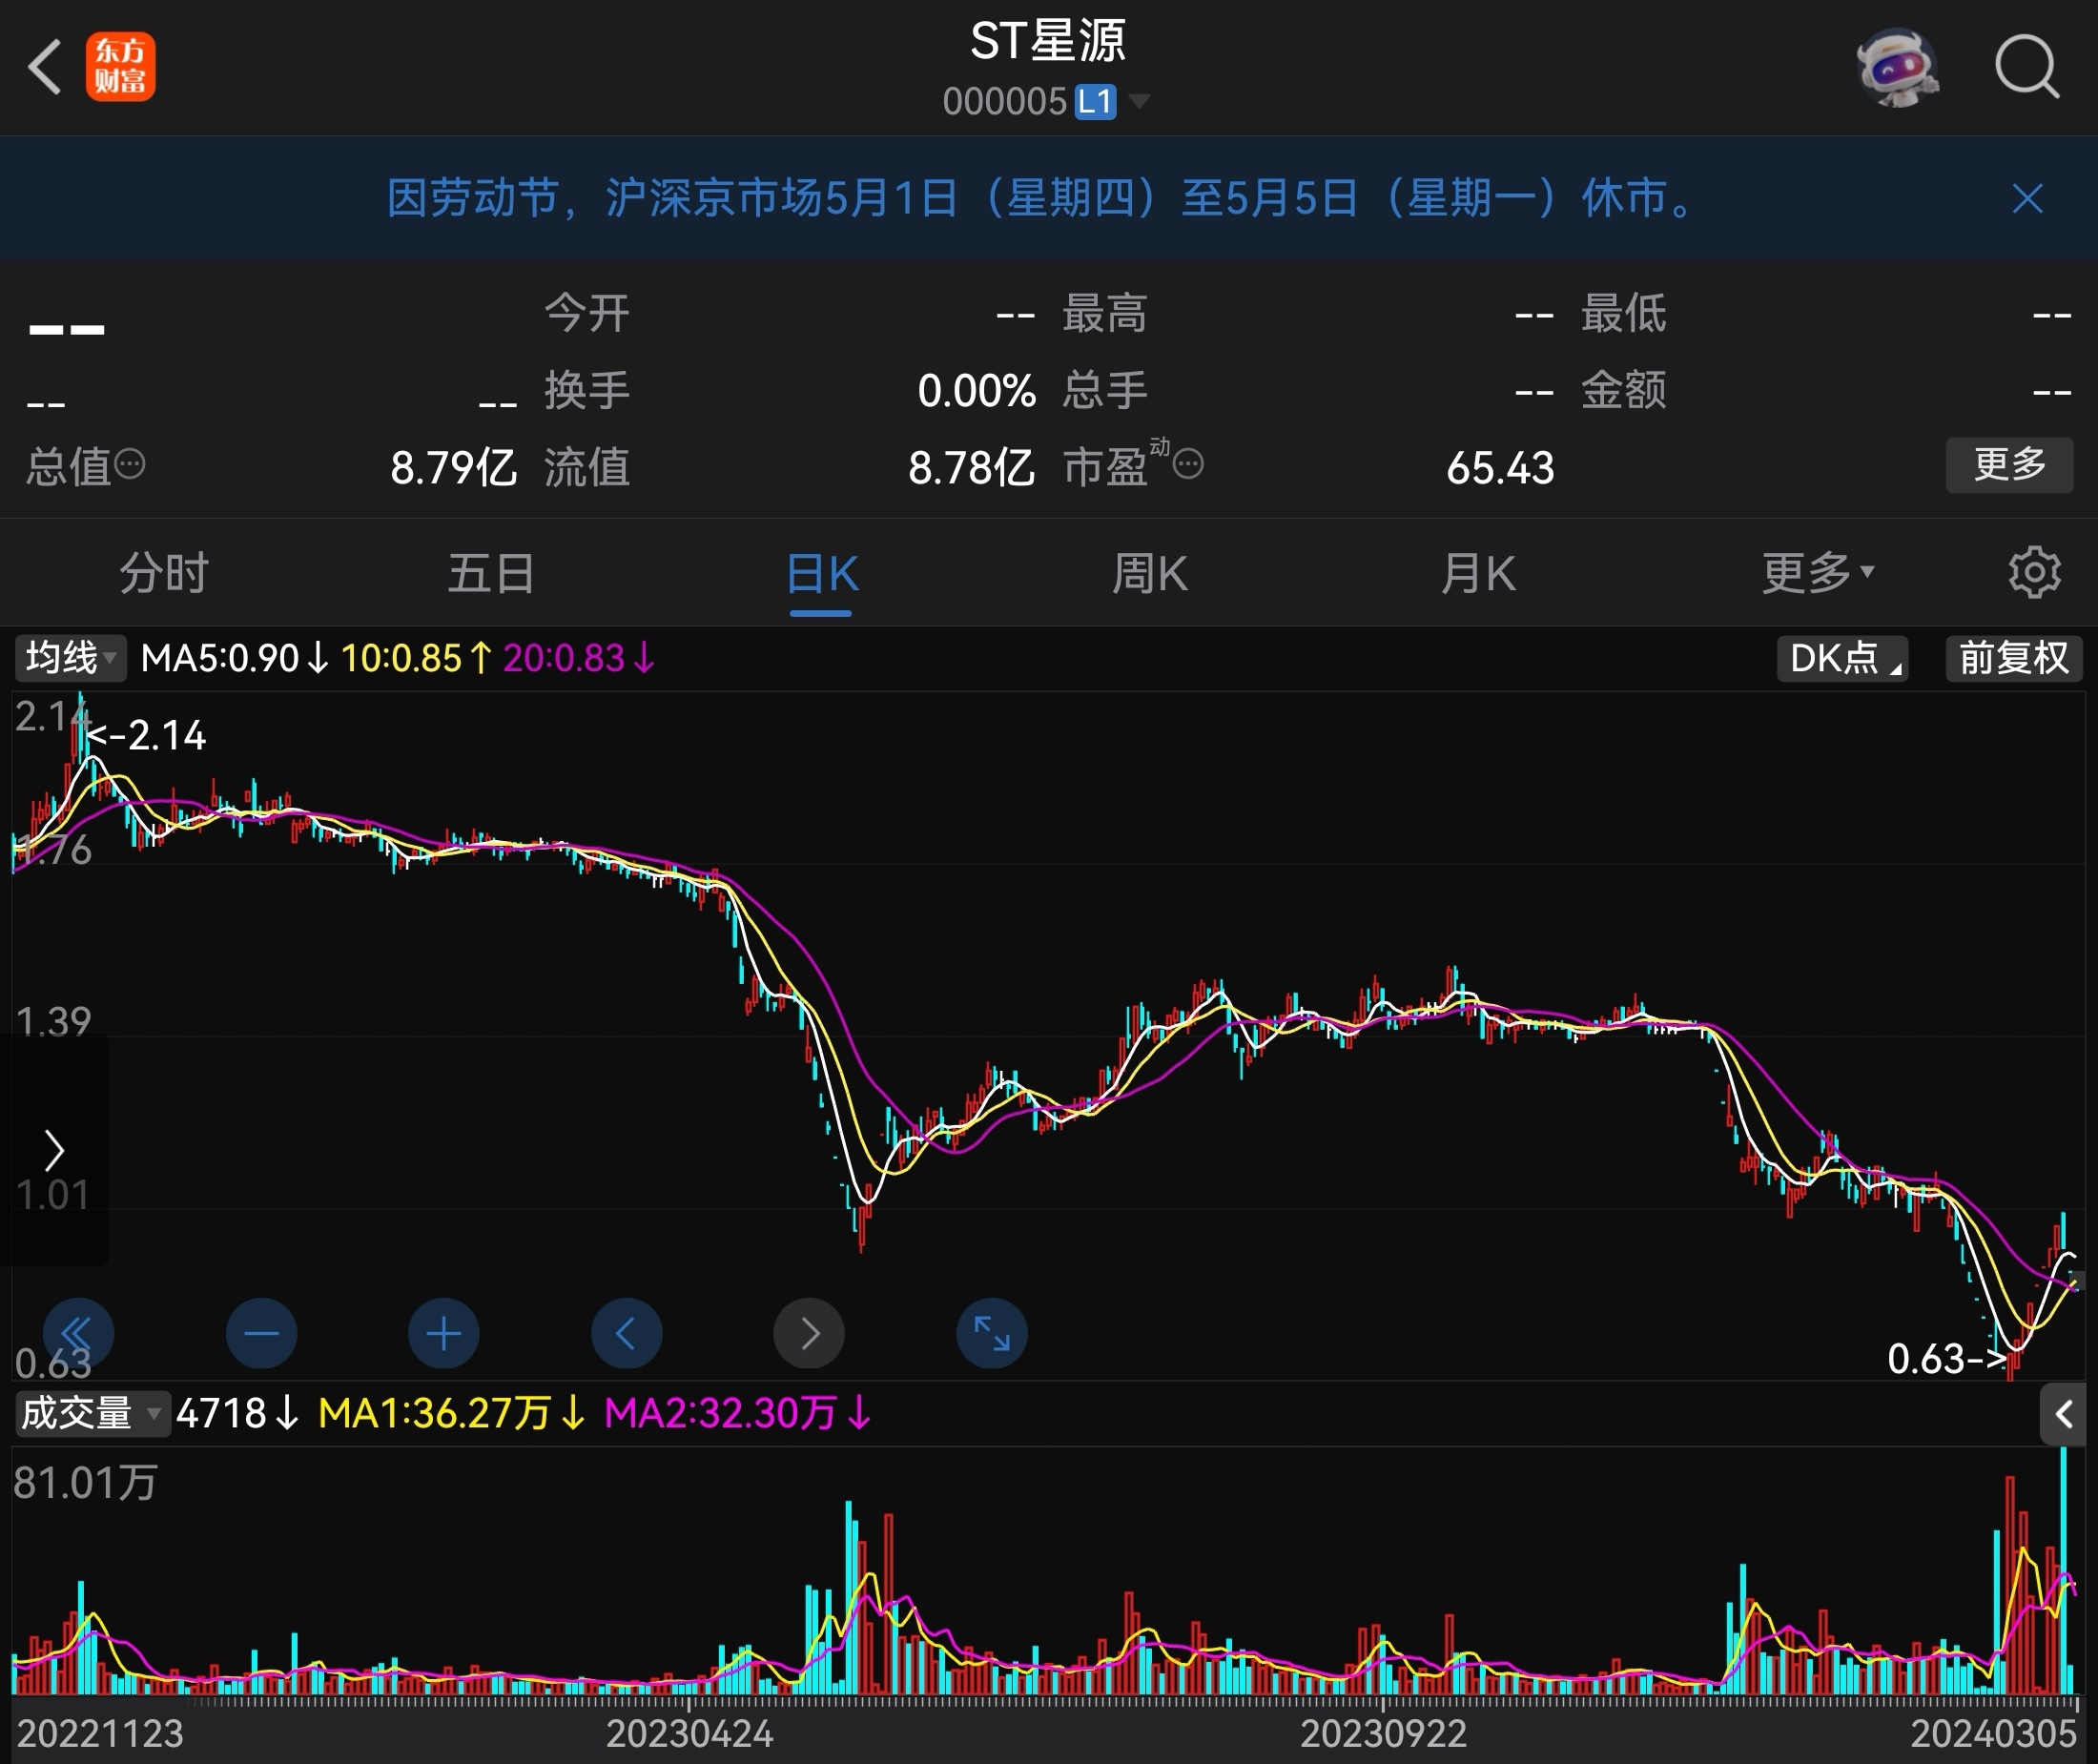Open 均线 indicator dropdown
Image resolution: width=2098 pixels, height=1764 pixels.
coord(70,658)
